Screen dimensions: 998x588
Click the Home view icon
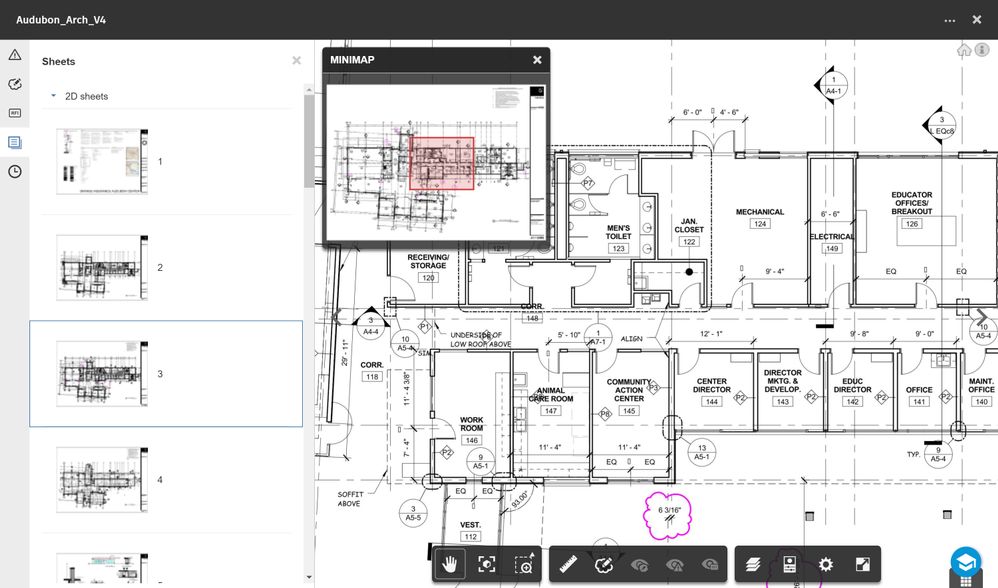click(x=964, y=50)
